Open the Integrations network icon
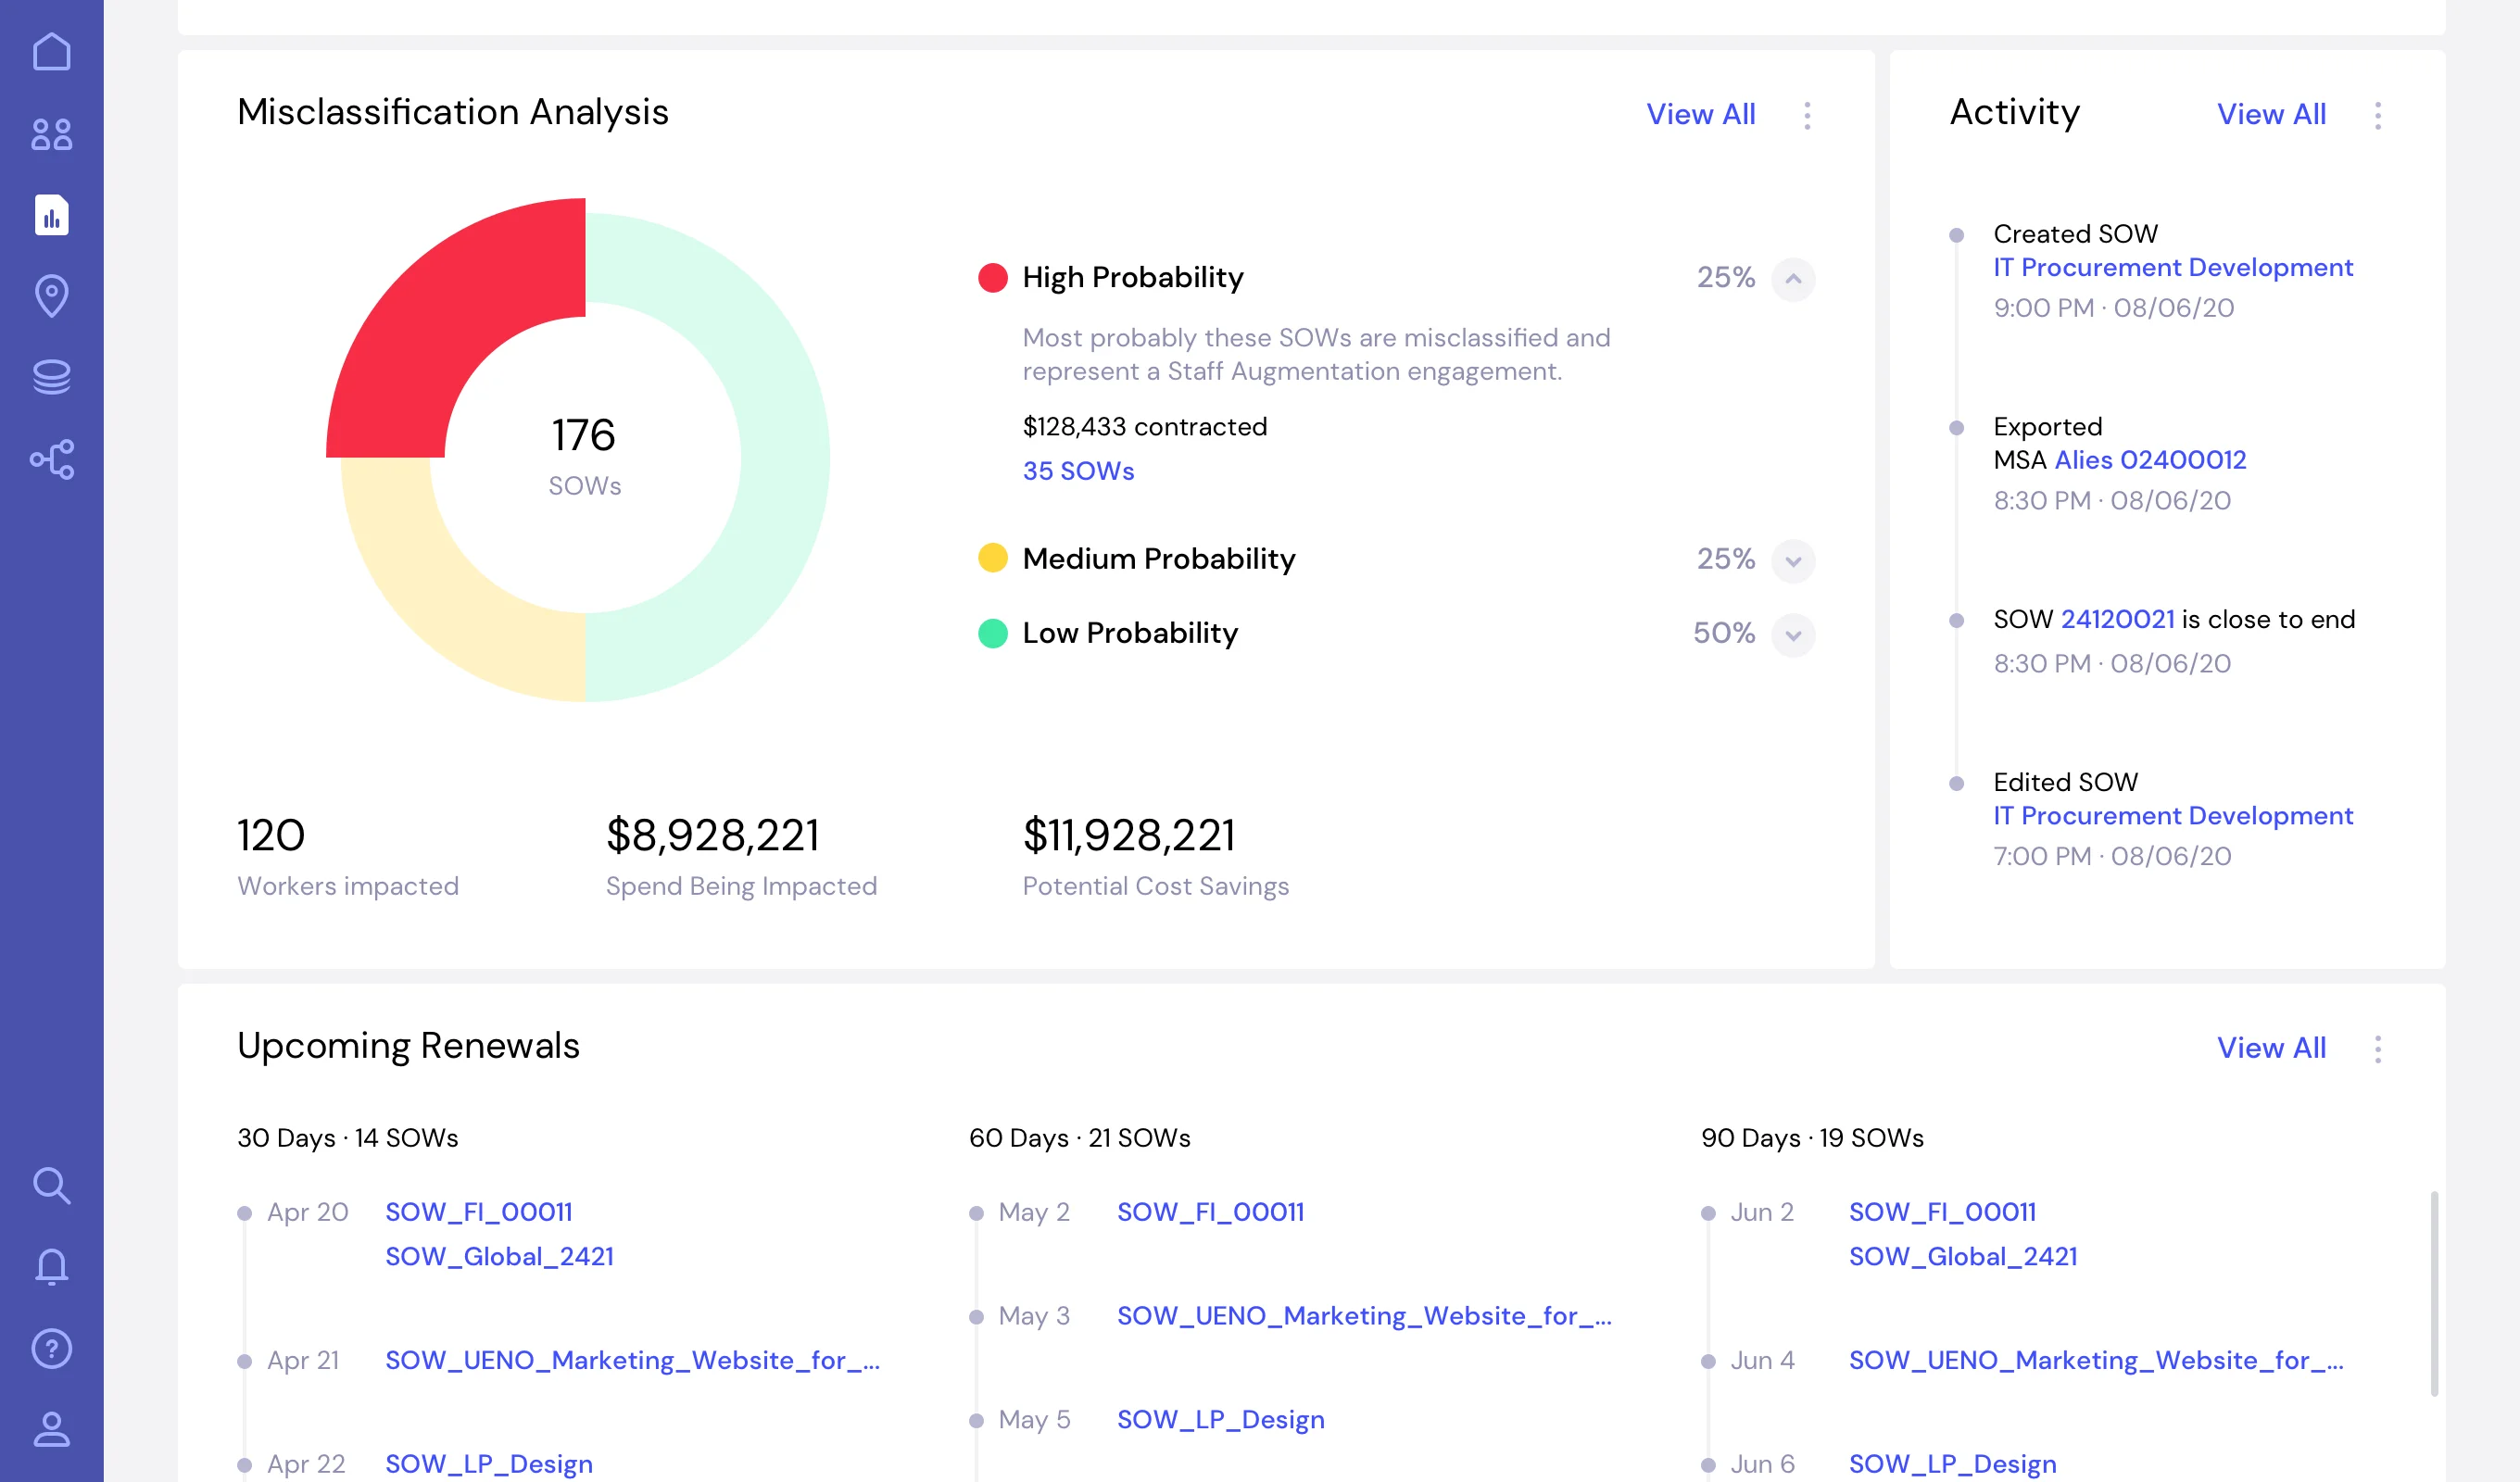The width and height of the screenshot is (2520, 1482). (51, 459)
